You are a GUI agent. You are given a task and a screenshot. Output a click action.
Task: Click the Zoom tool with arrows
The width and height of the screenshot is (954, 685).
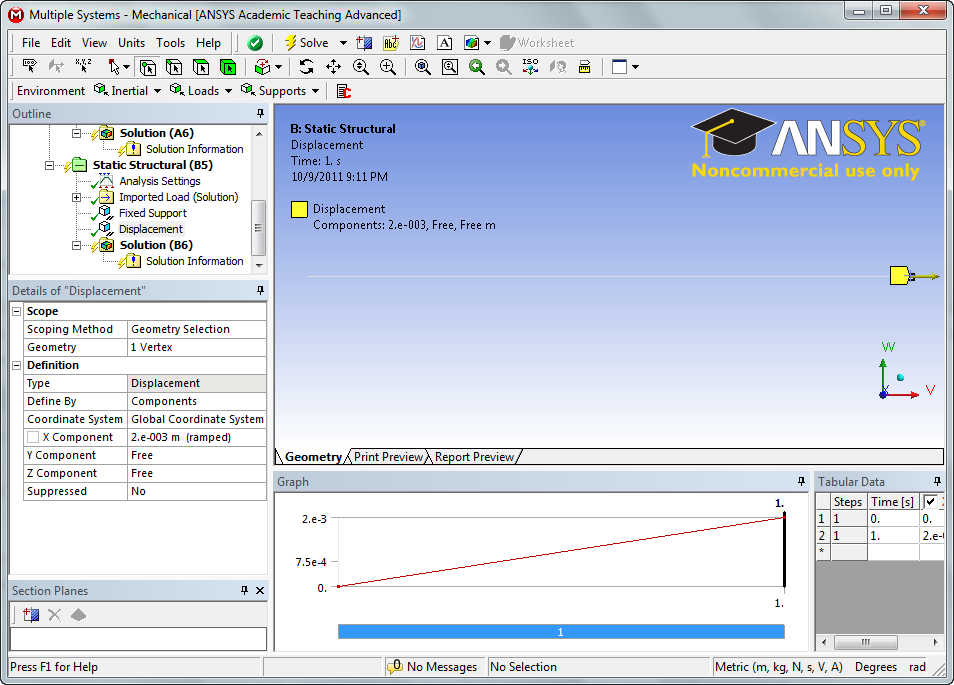coord(361,67)
